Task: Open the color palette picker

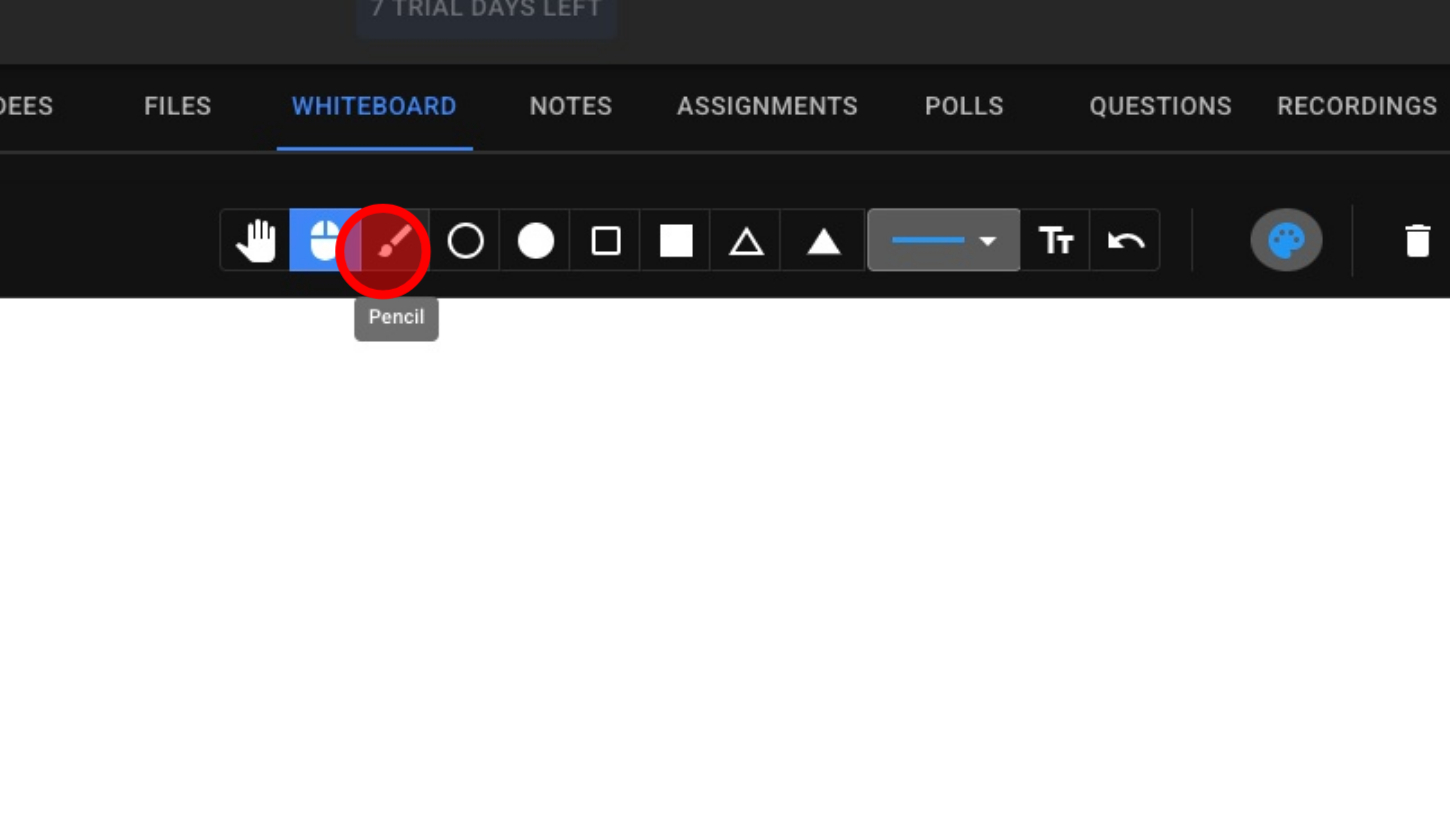Action: (1286, 240)
